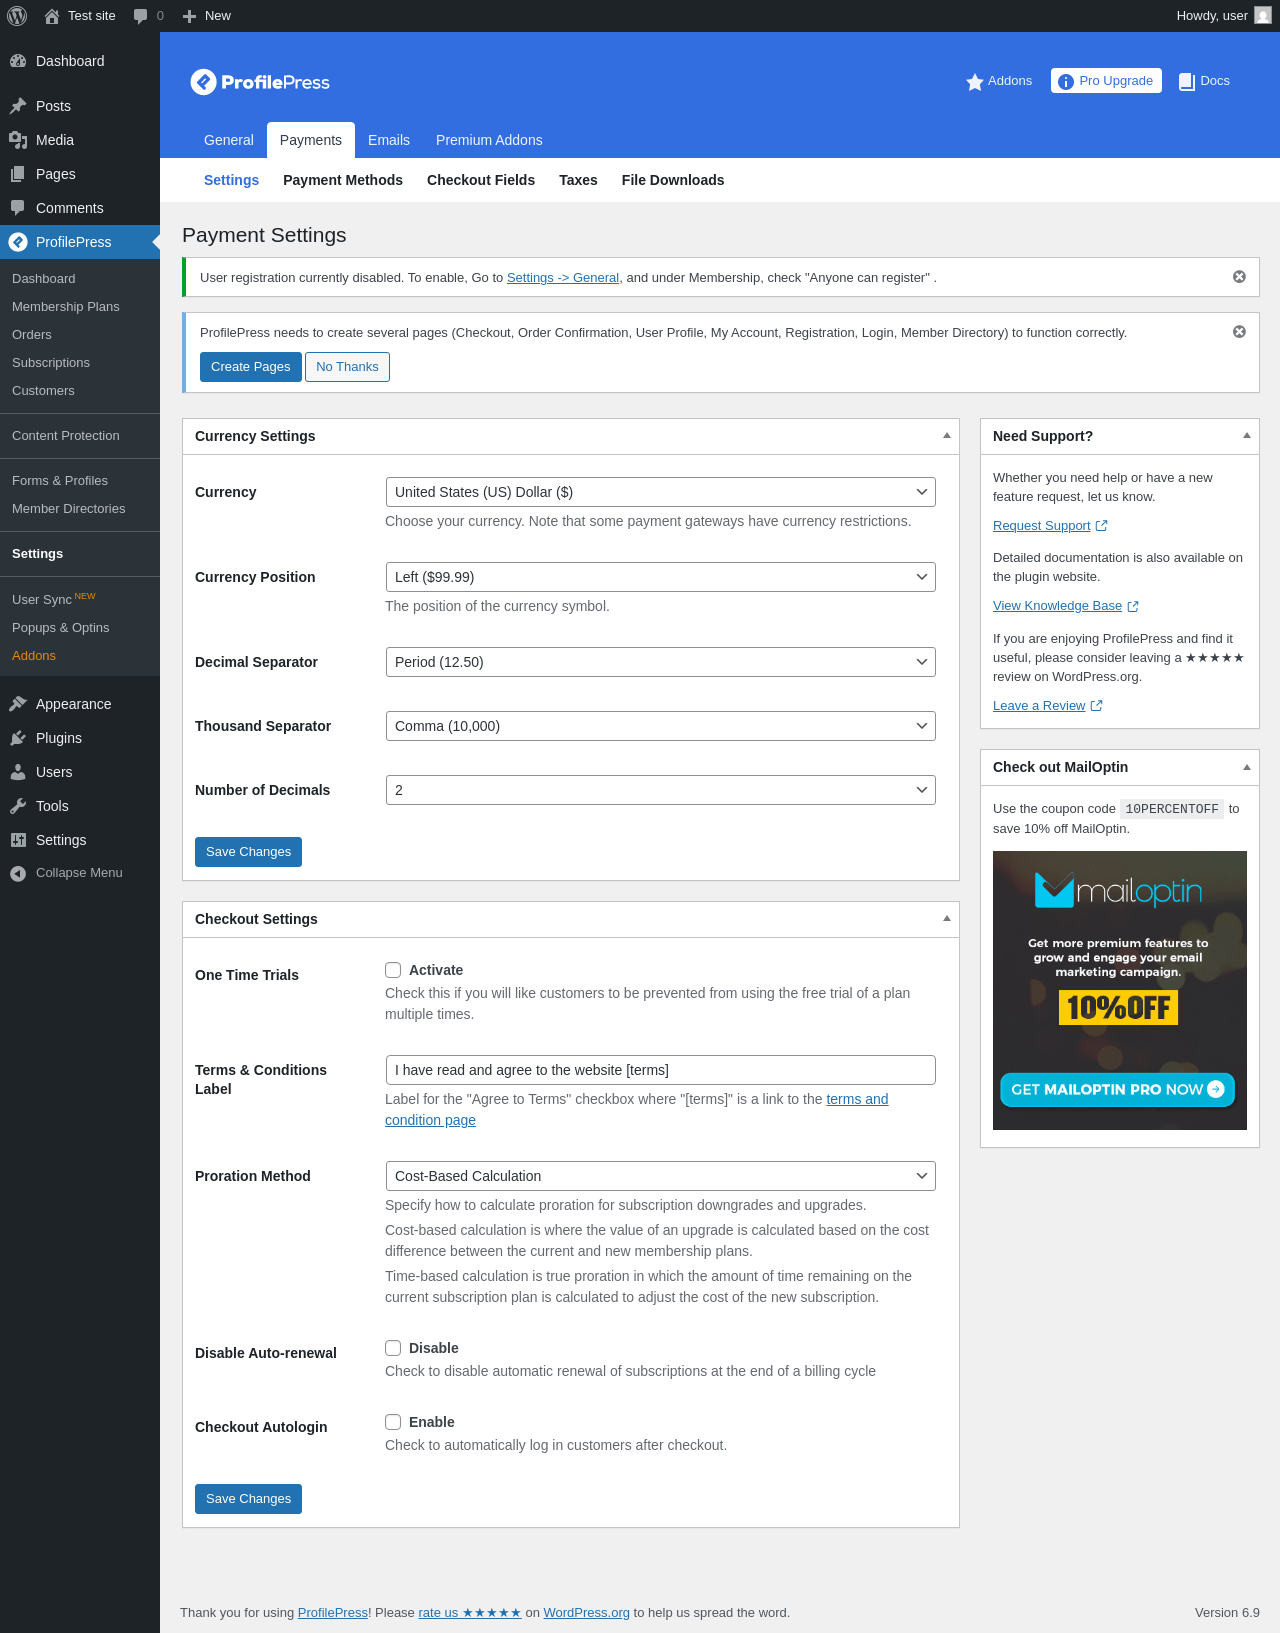1280x1633 pixels.
Task: Open the Currency dropdown
Action: pyautogui.click(x=661, y=492)
